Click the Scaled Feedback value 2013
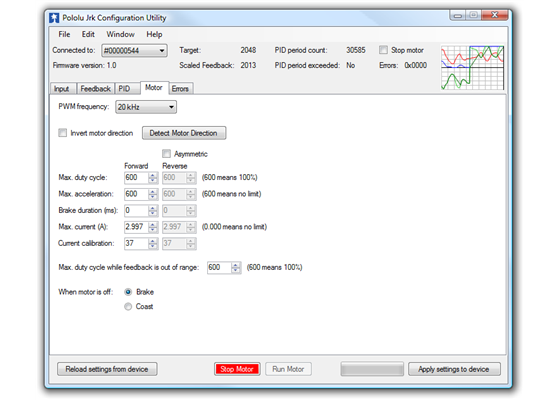This screenshot has height=400, width=560. click(248, 65)
